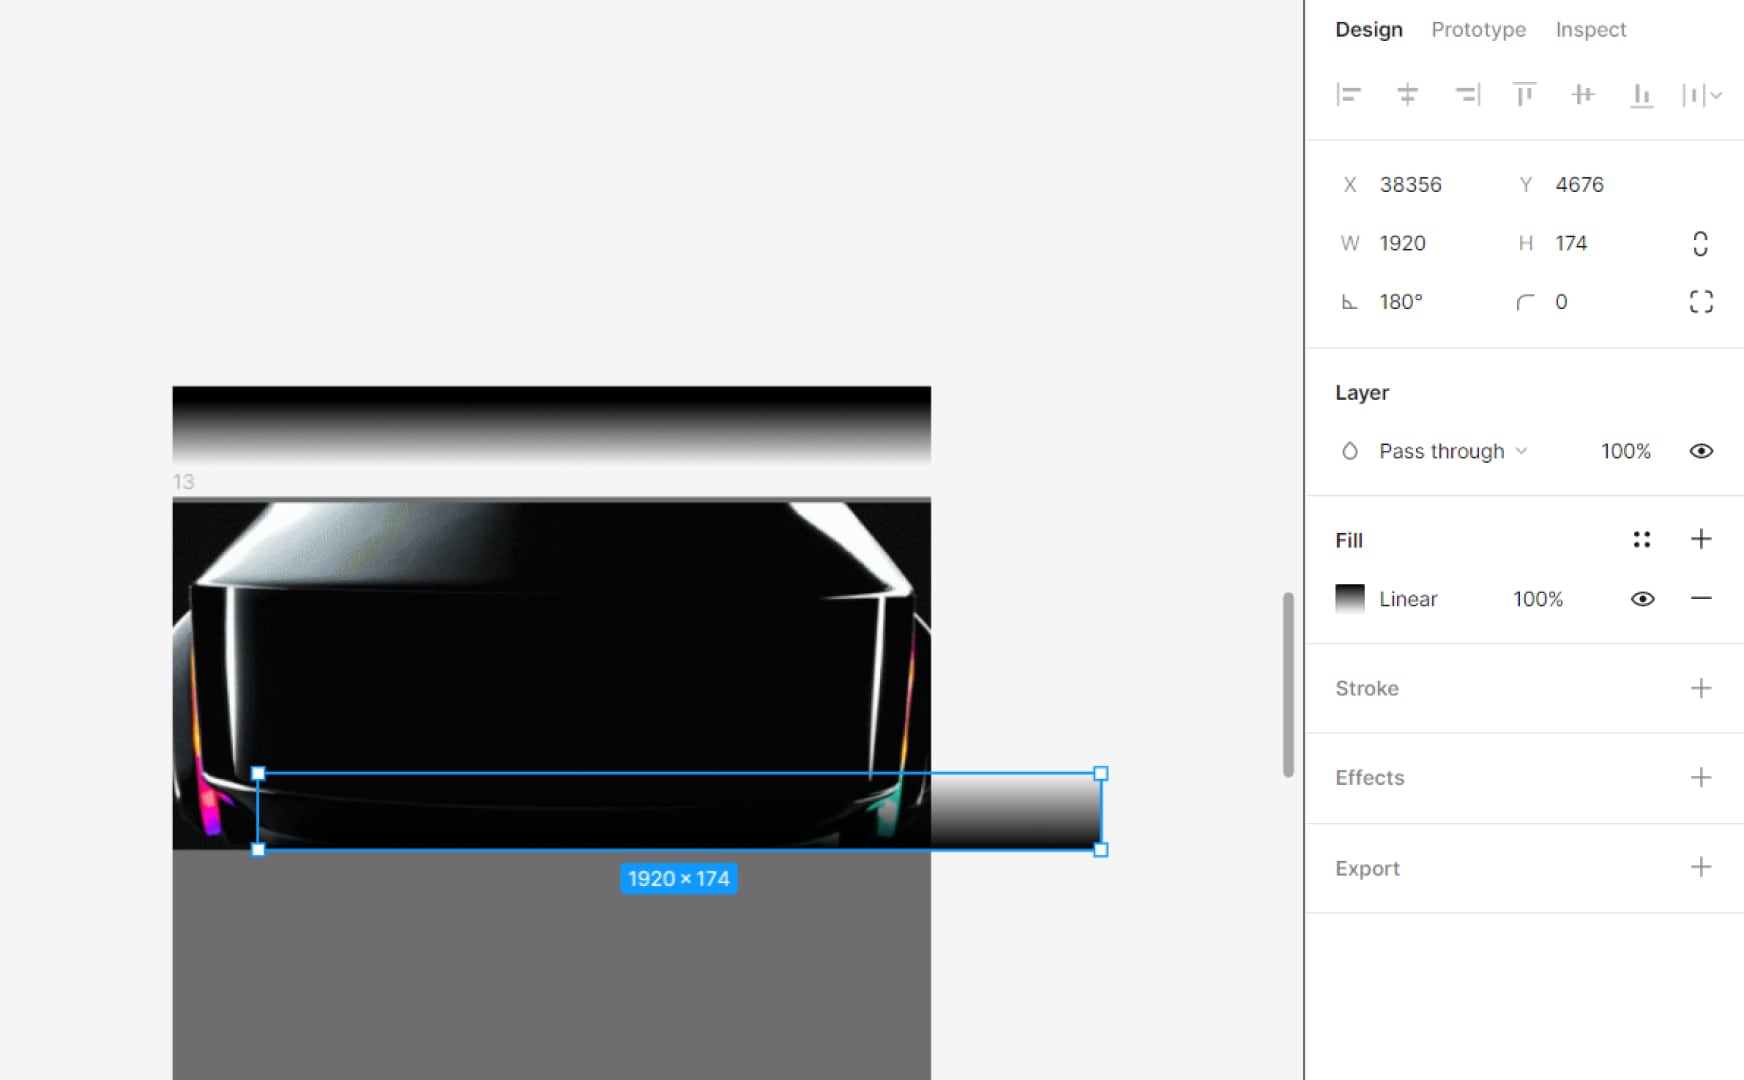Viewport: 1744px width, 1080px height.
Task: Edit the width value 1920
Action: (1403, 243)
